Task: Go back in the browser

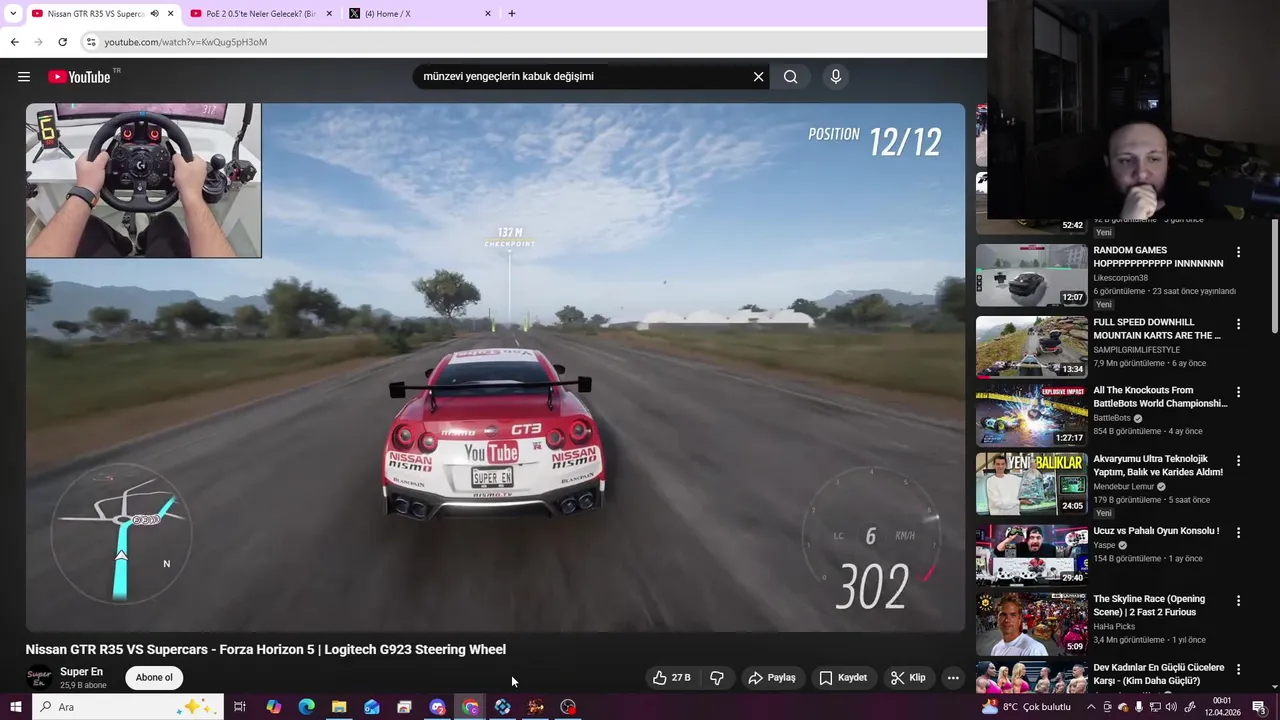Action: tap(14, 42)
